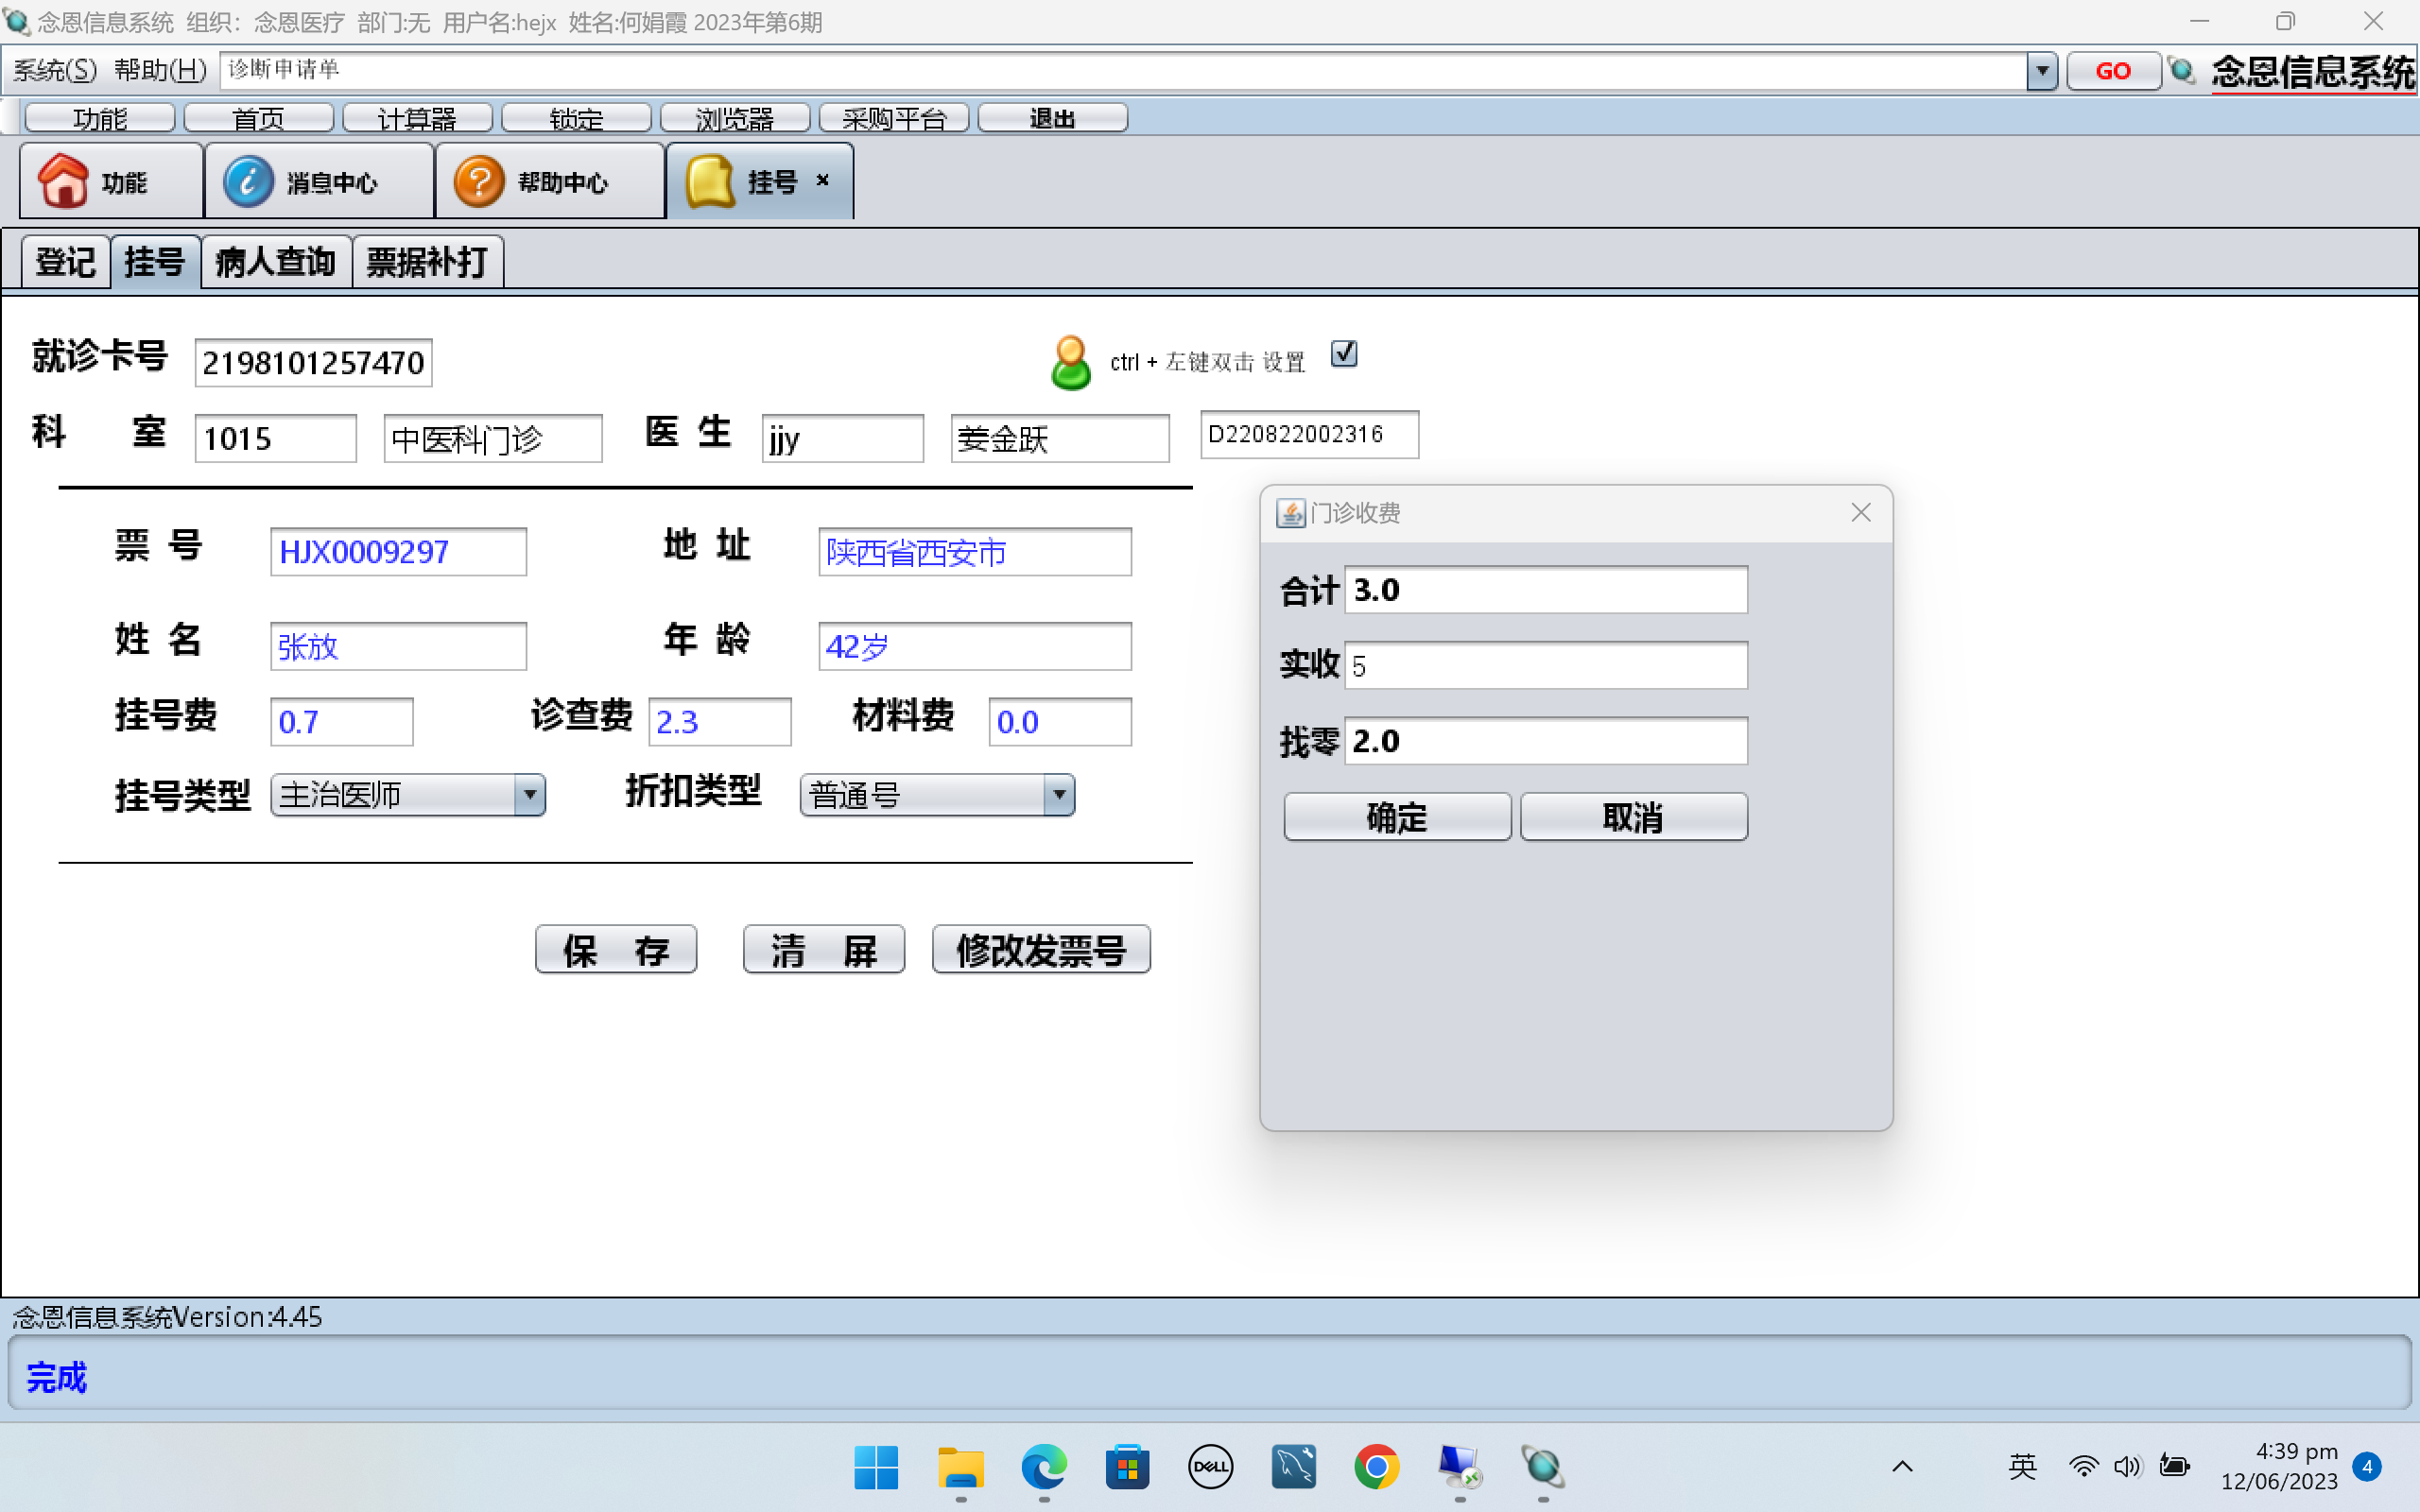
Task: Expand the 挂号类型 dropdown
Action: 530,795
